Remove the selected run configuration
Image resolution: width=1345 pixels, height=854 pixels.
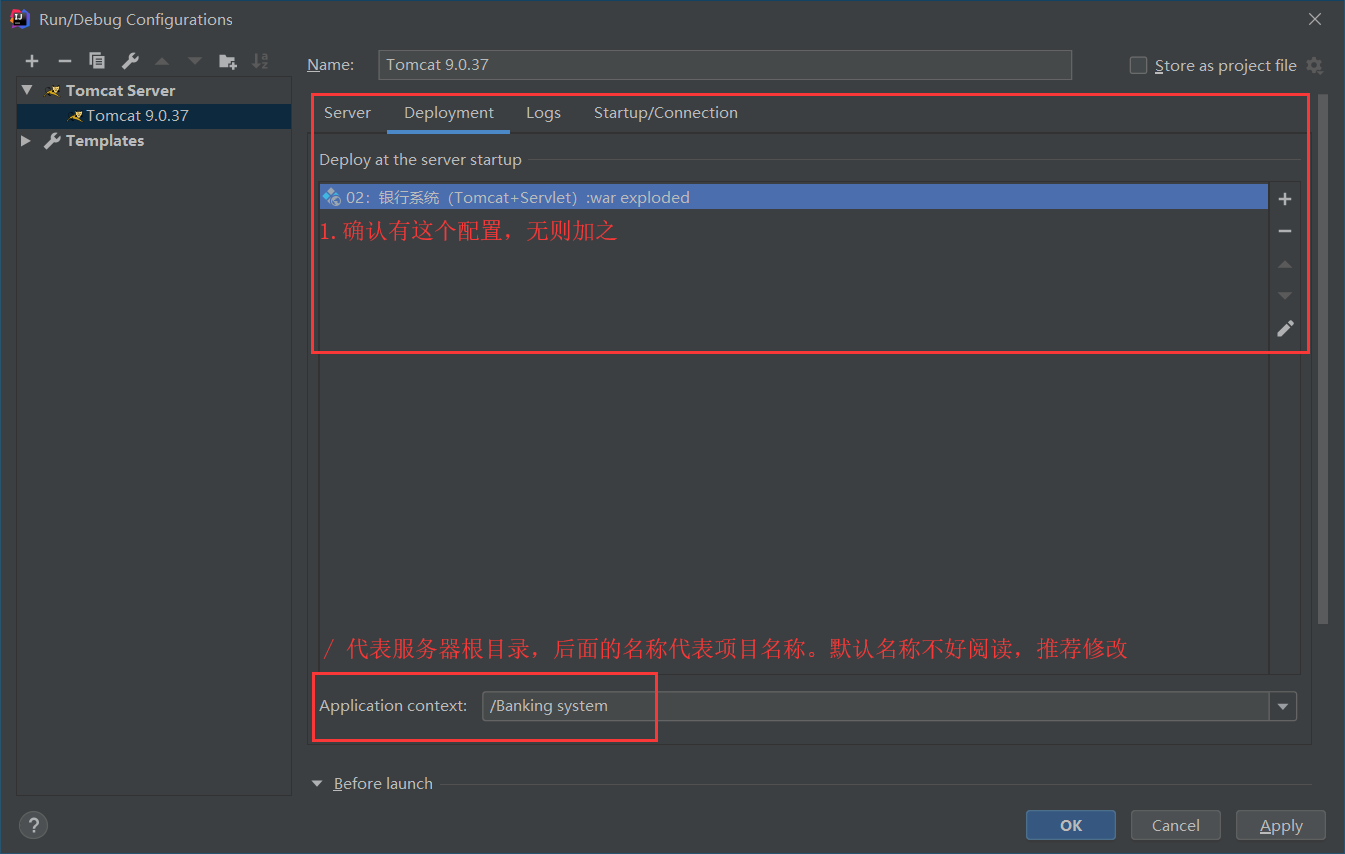pyautogui.click(x=64, y=62)
